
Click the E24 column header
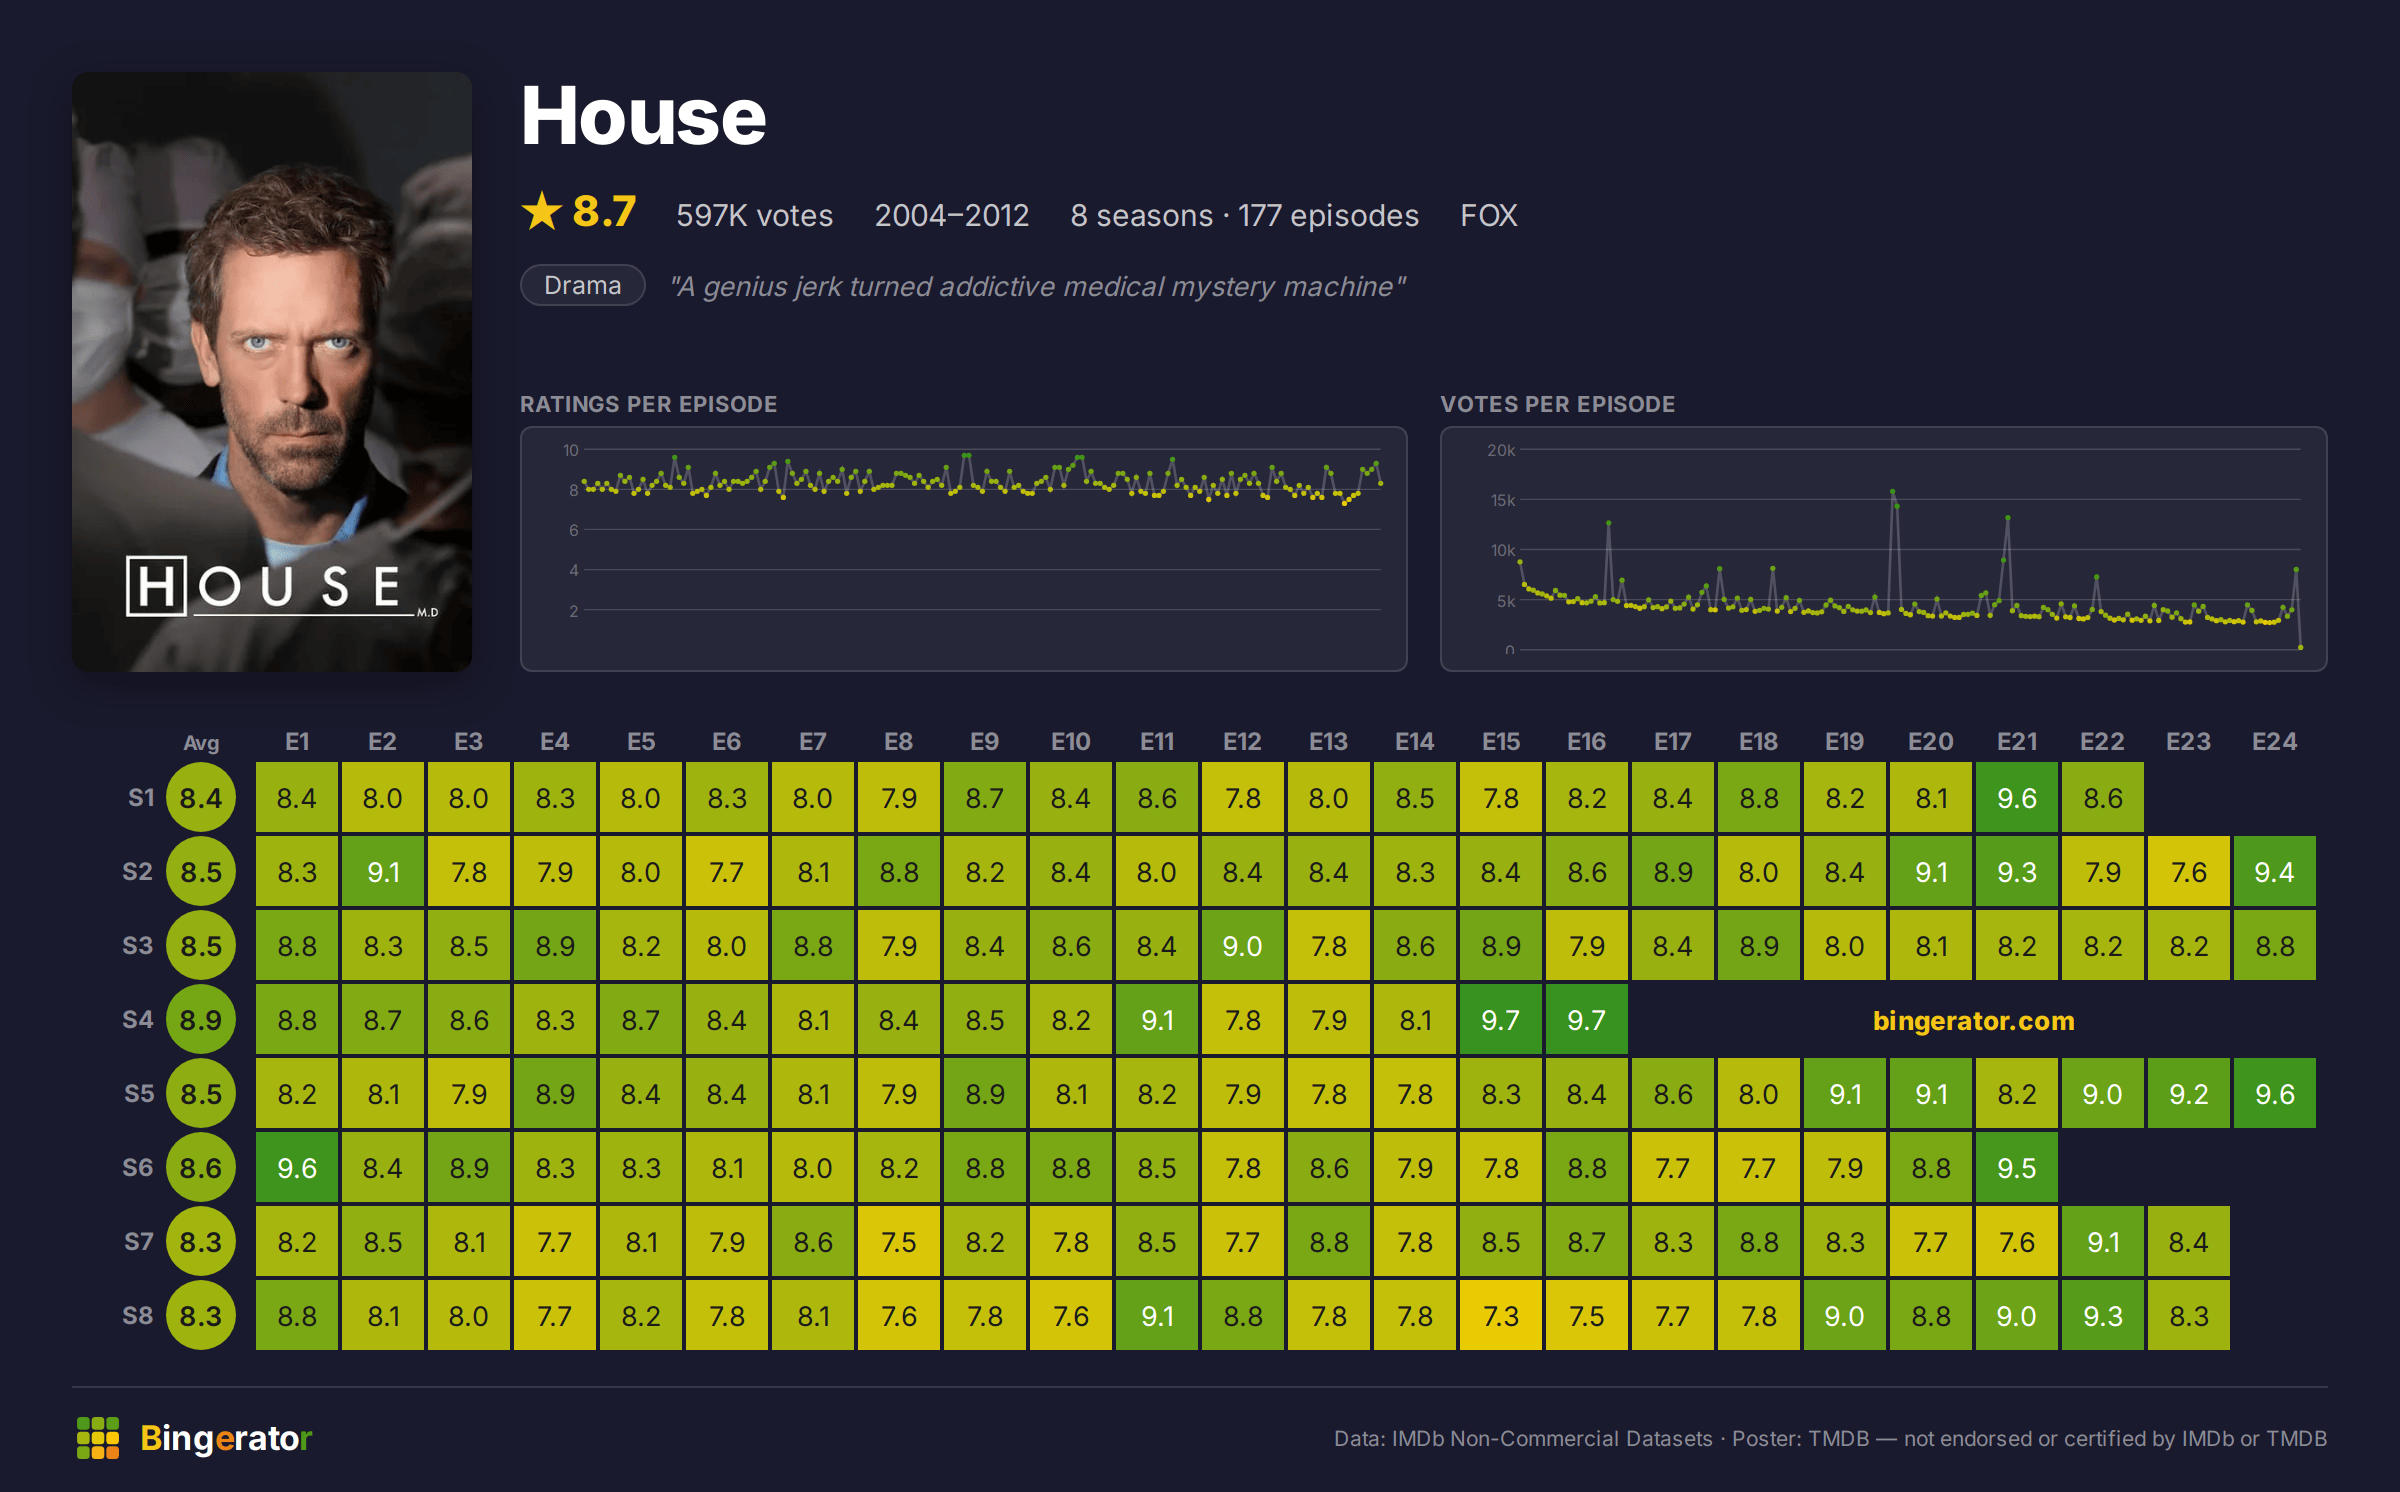point(2274,741)
